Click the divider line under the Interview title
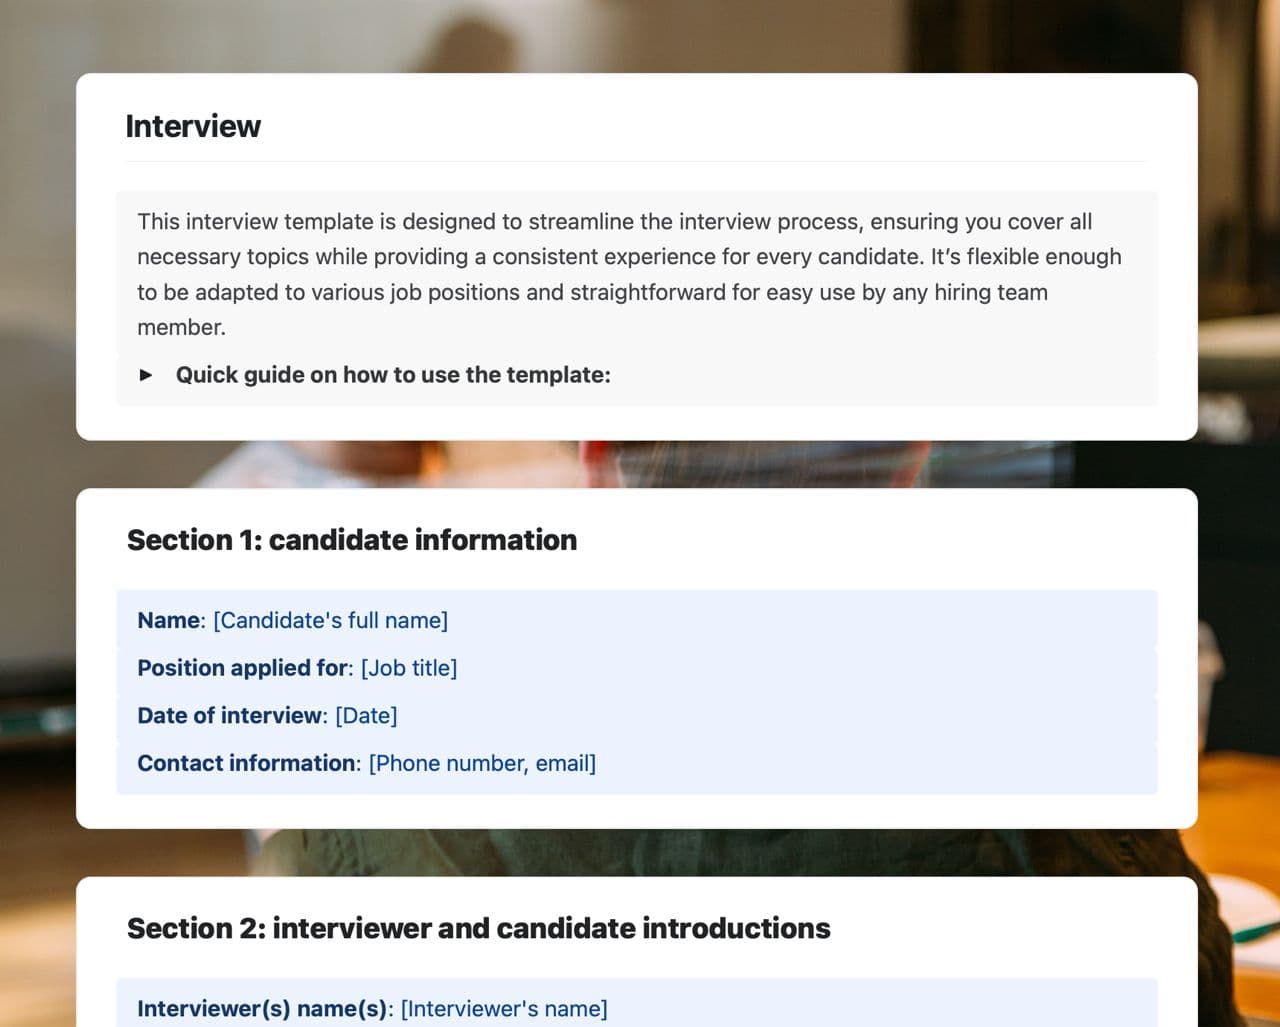This screenshot has height=1027, width=1280. tap(636, 162)
